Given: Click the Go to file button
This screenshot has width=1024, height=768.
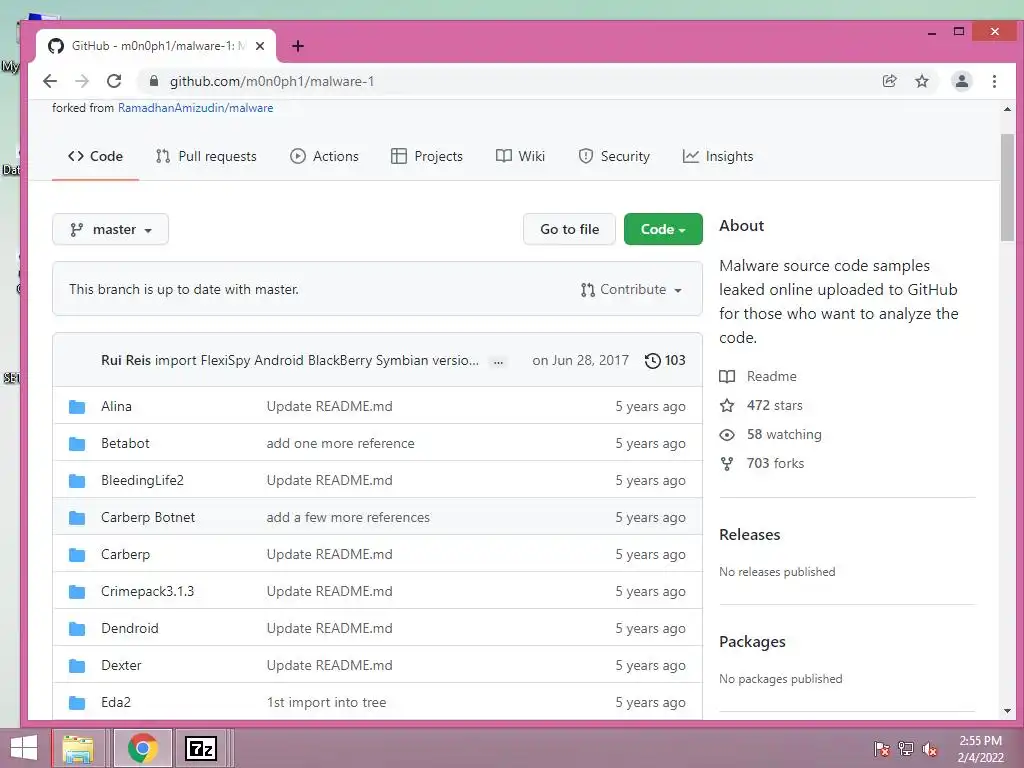Looking at the screenshot, I should (569, 229).
